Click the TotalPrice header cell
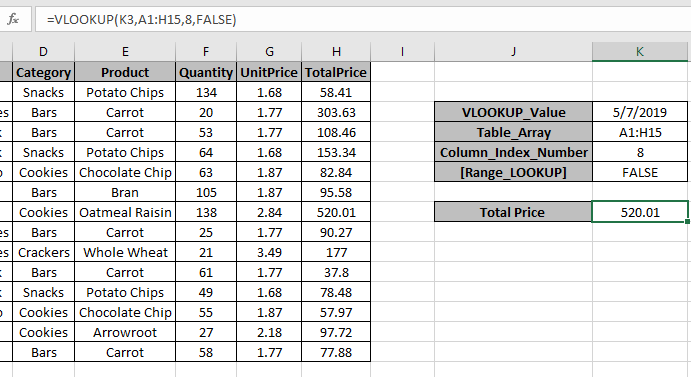Image resolution: width=691 pixels, height=377 pixels. click(x=336, y=72)
